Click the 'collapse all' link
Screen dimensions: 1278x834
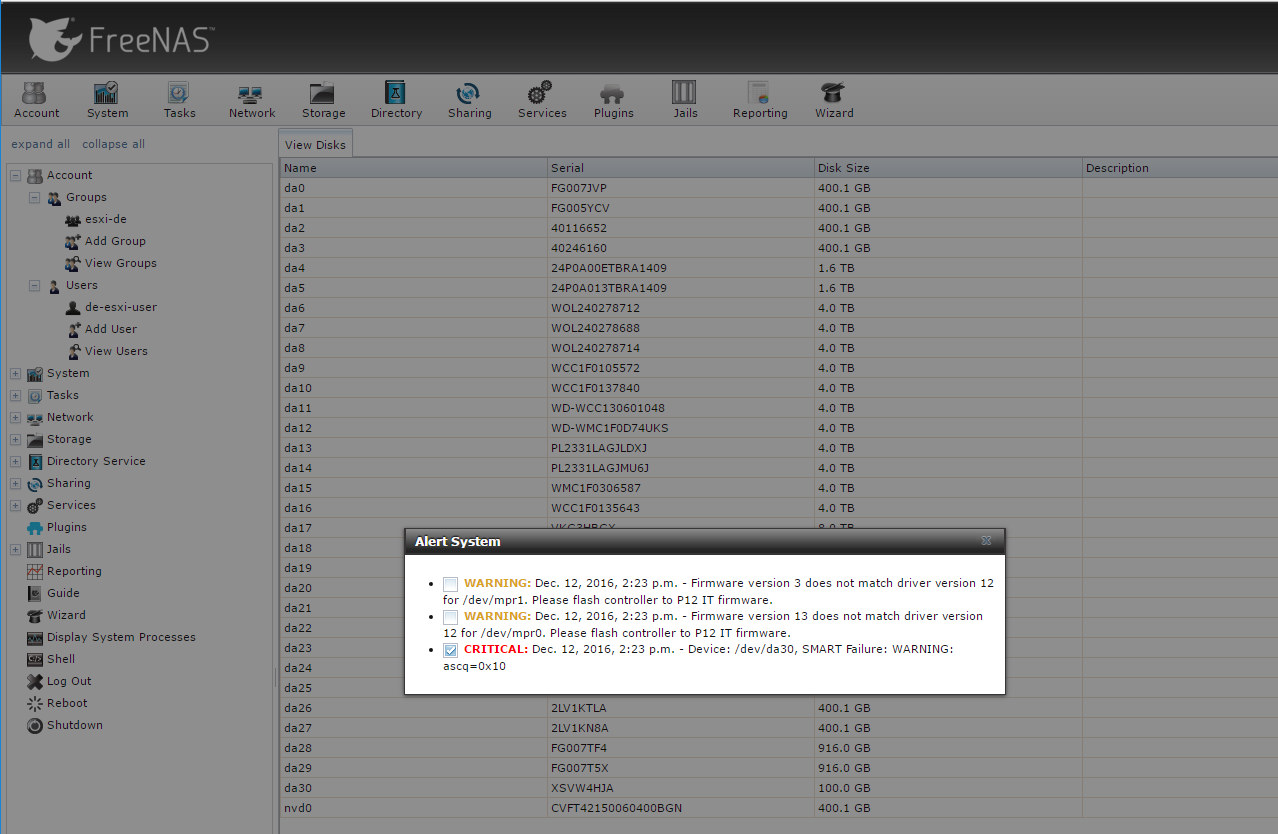point(113,144)
